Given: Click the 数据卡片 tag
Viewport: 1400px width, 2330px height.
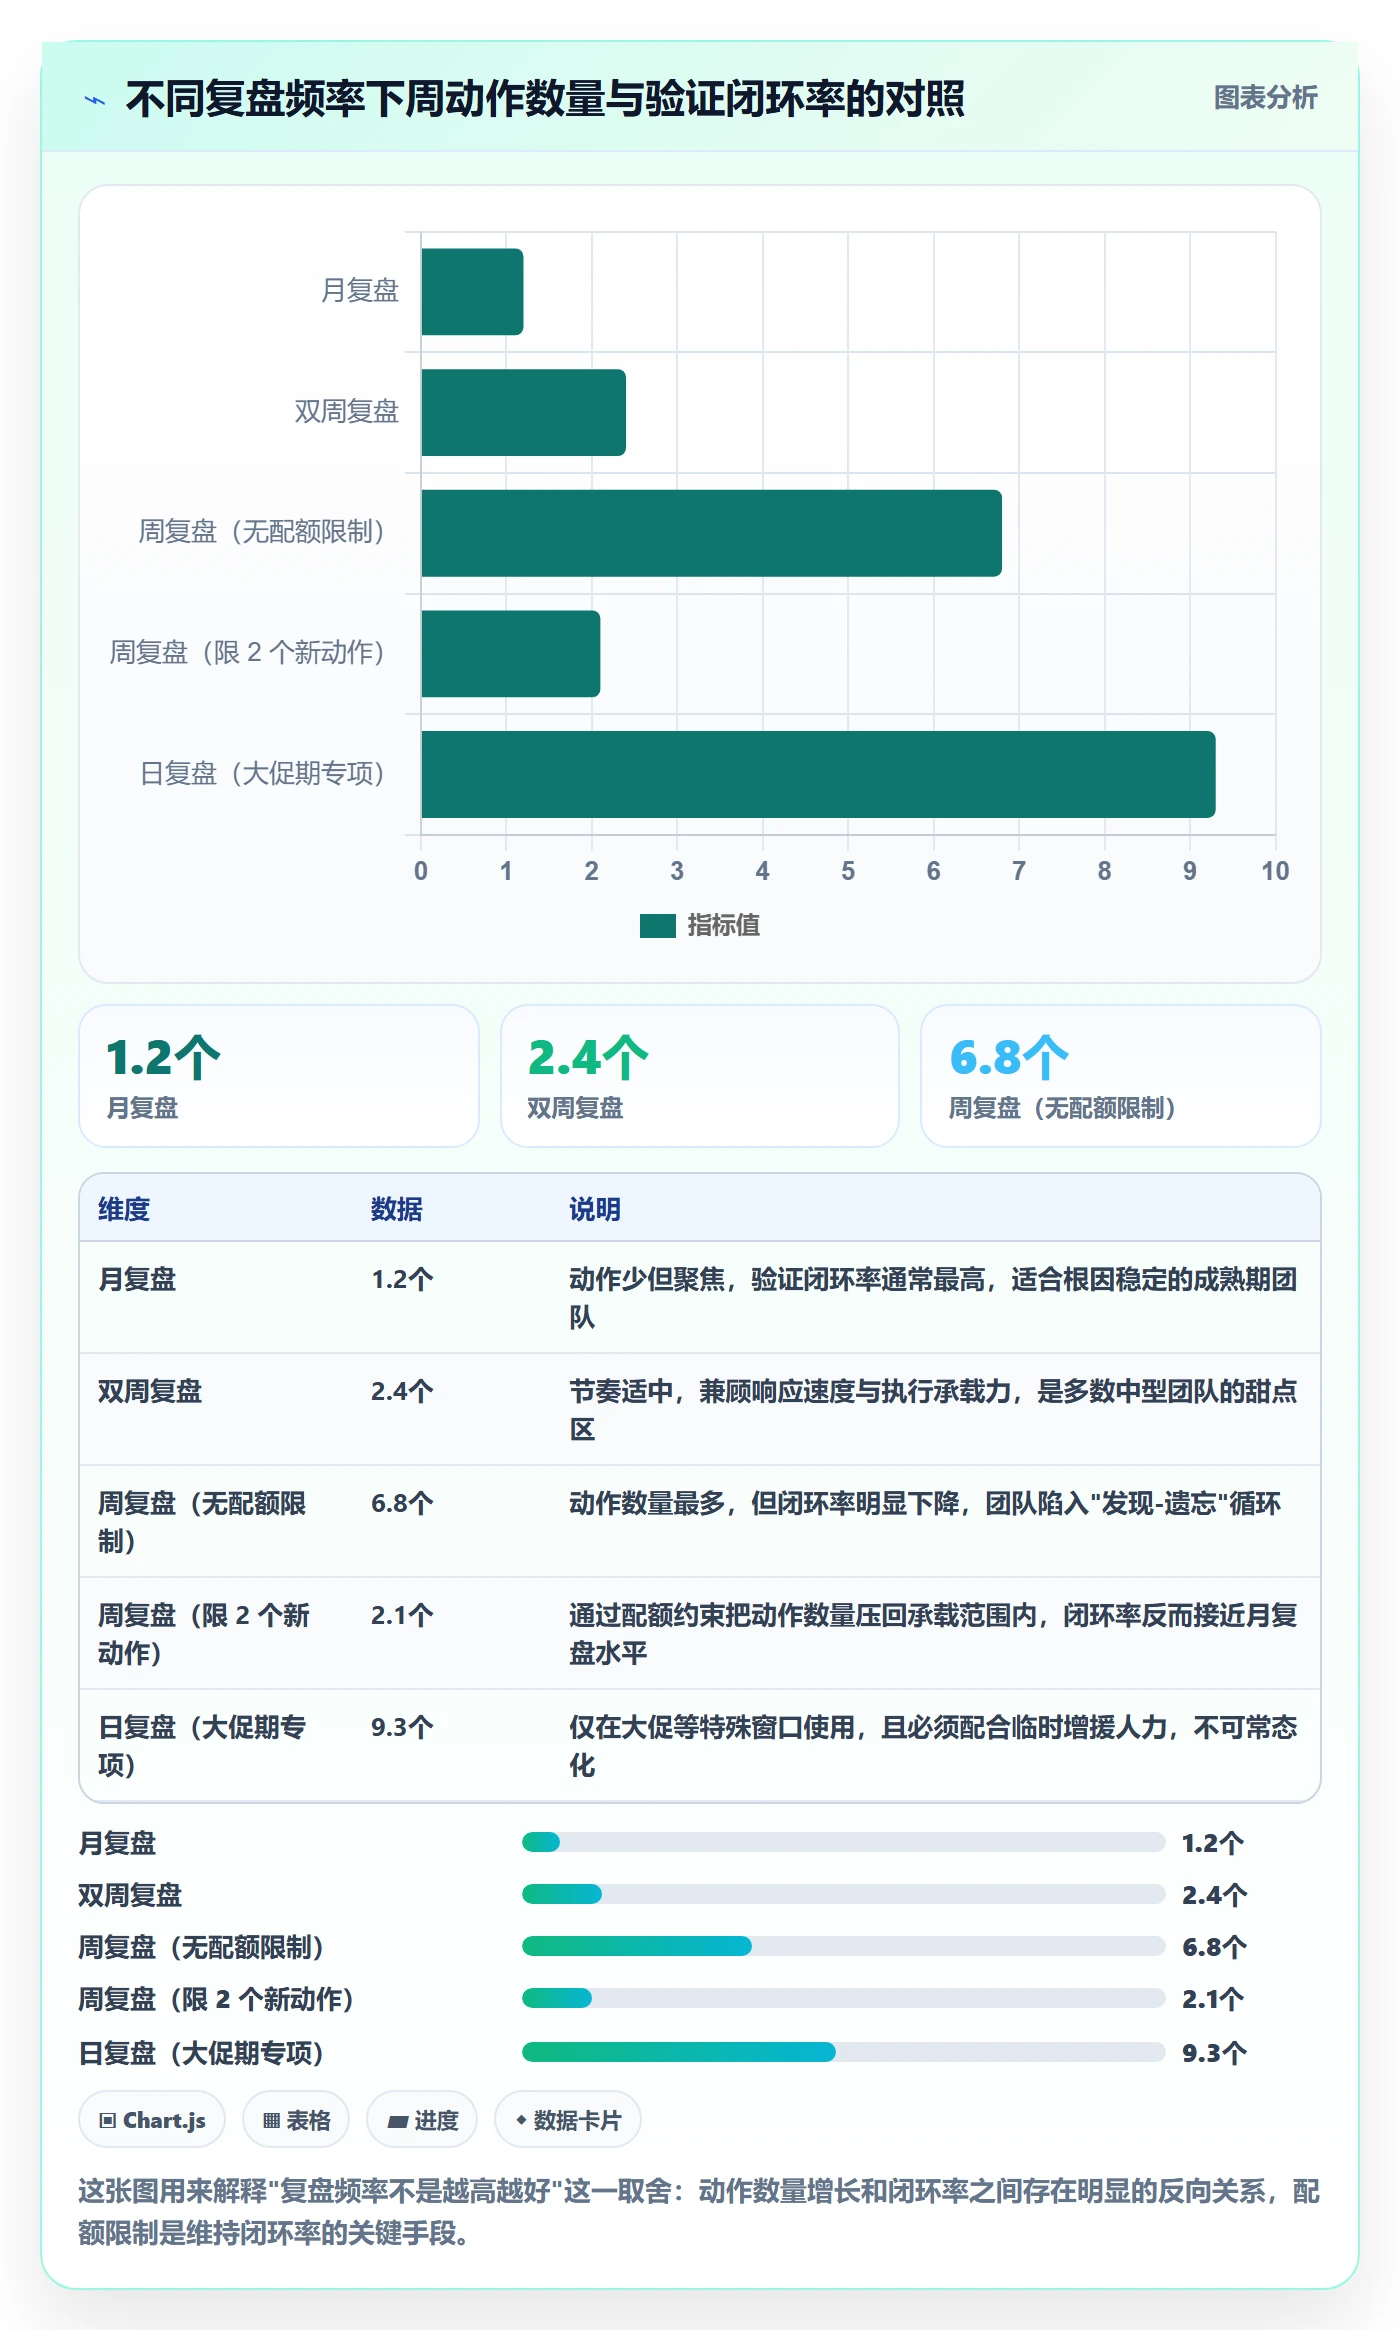Looking at the screenshot, I should click(x=568, y=2120).
